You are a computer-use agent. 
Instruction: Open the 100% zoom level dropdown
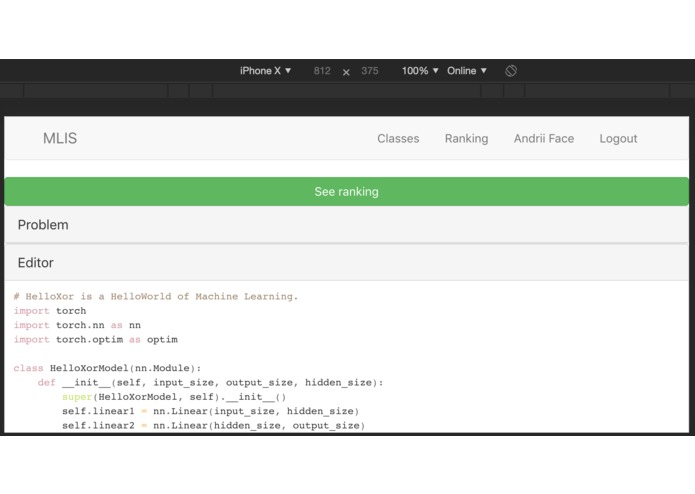pos(420,71)
